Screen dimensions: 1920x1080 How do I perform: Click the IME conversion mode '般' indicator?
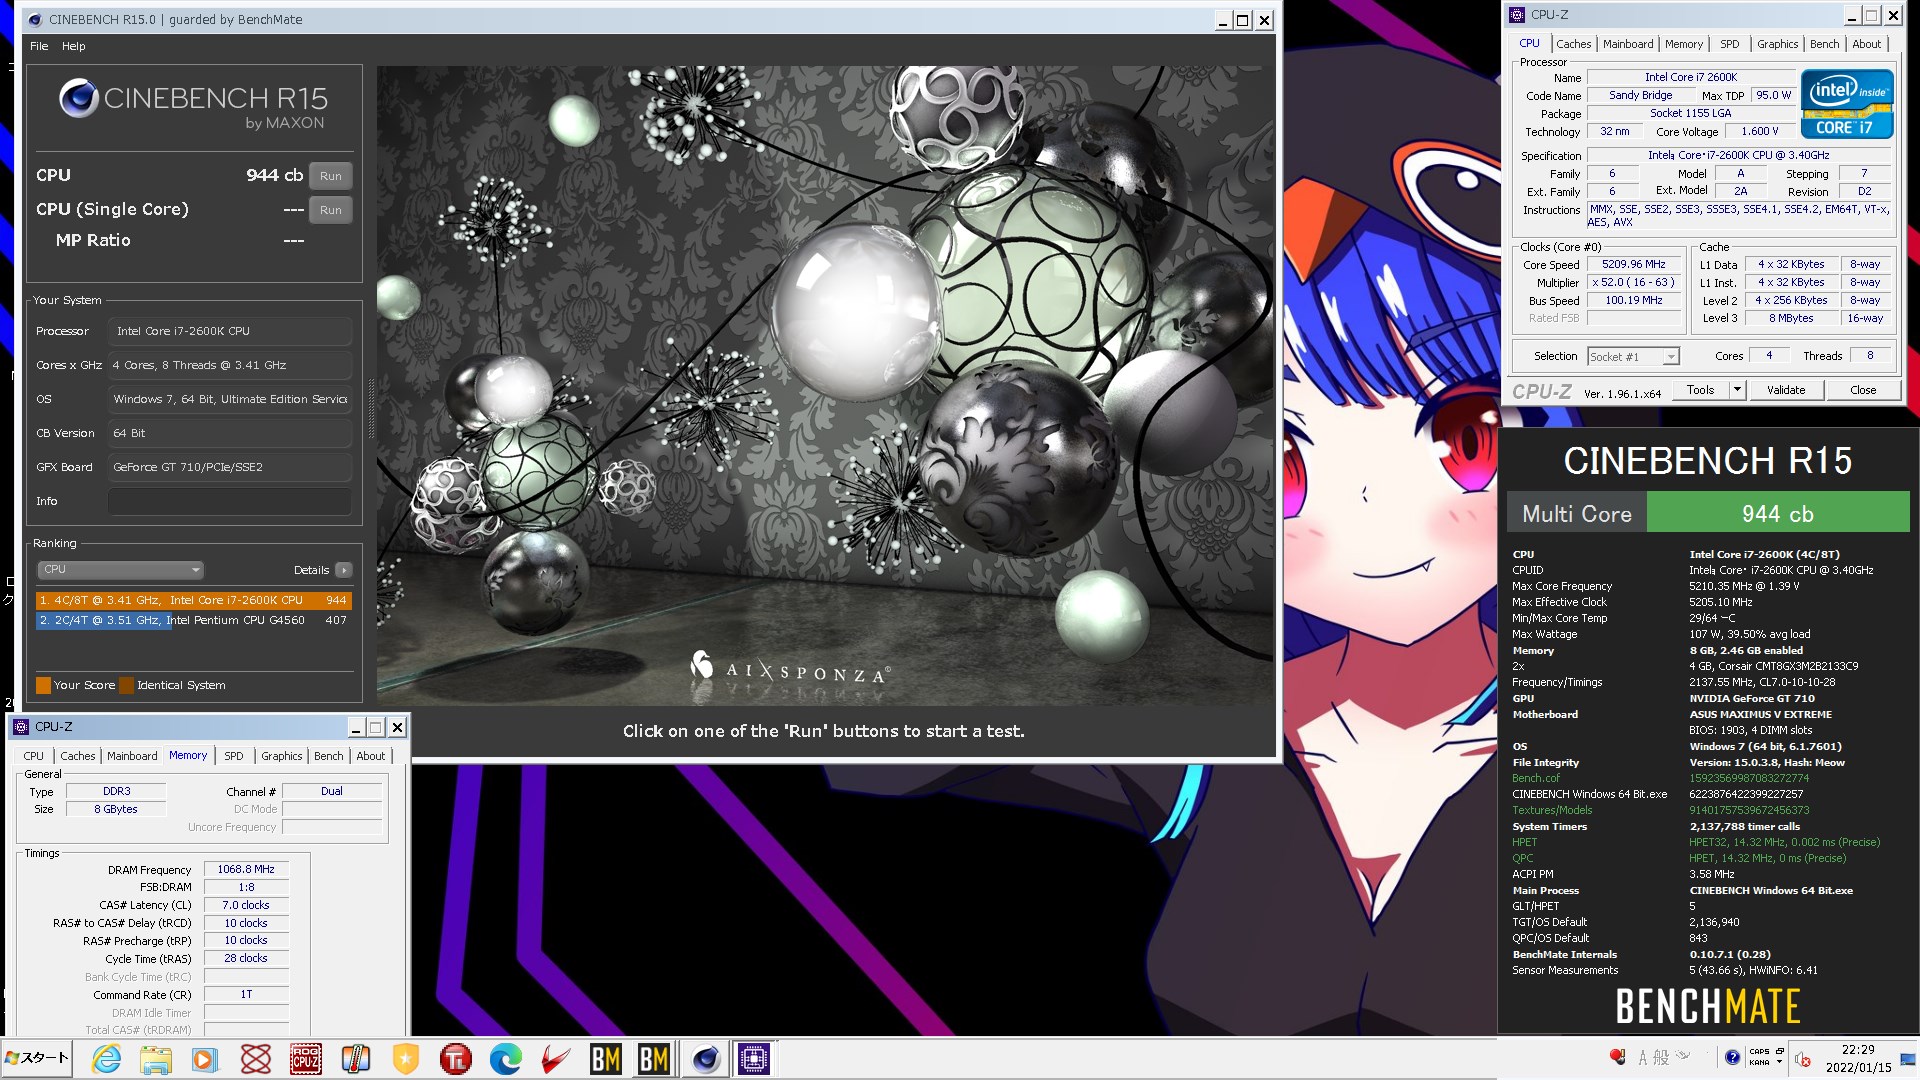[1661, 1057]
